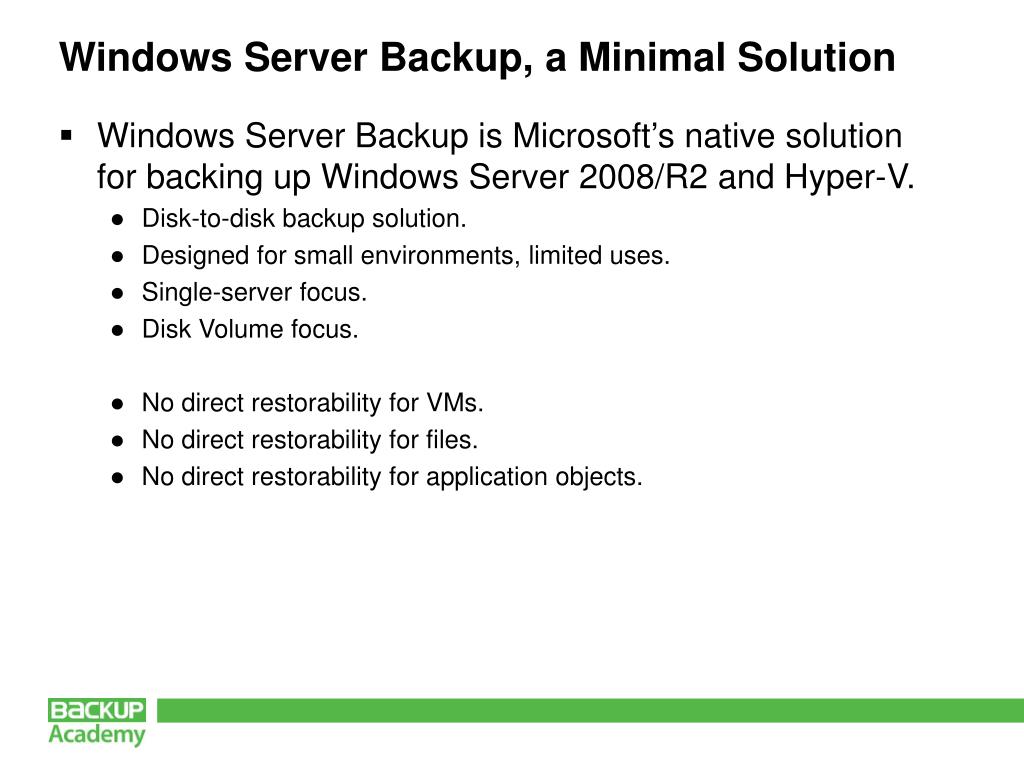The width and height of the screenshot is (1024, 768).
Task: Click 'Disk-to-disk backup solution' text
Action: [x=304, y=218]
